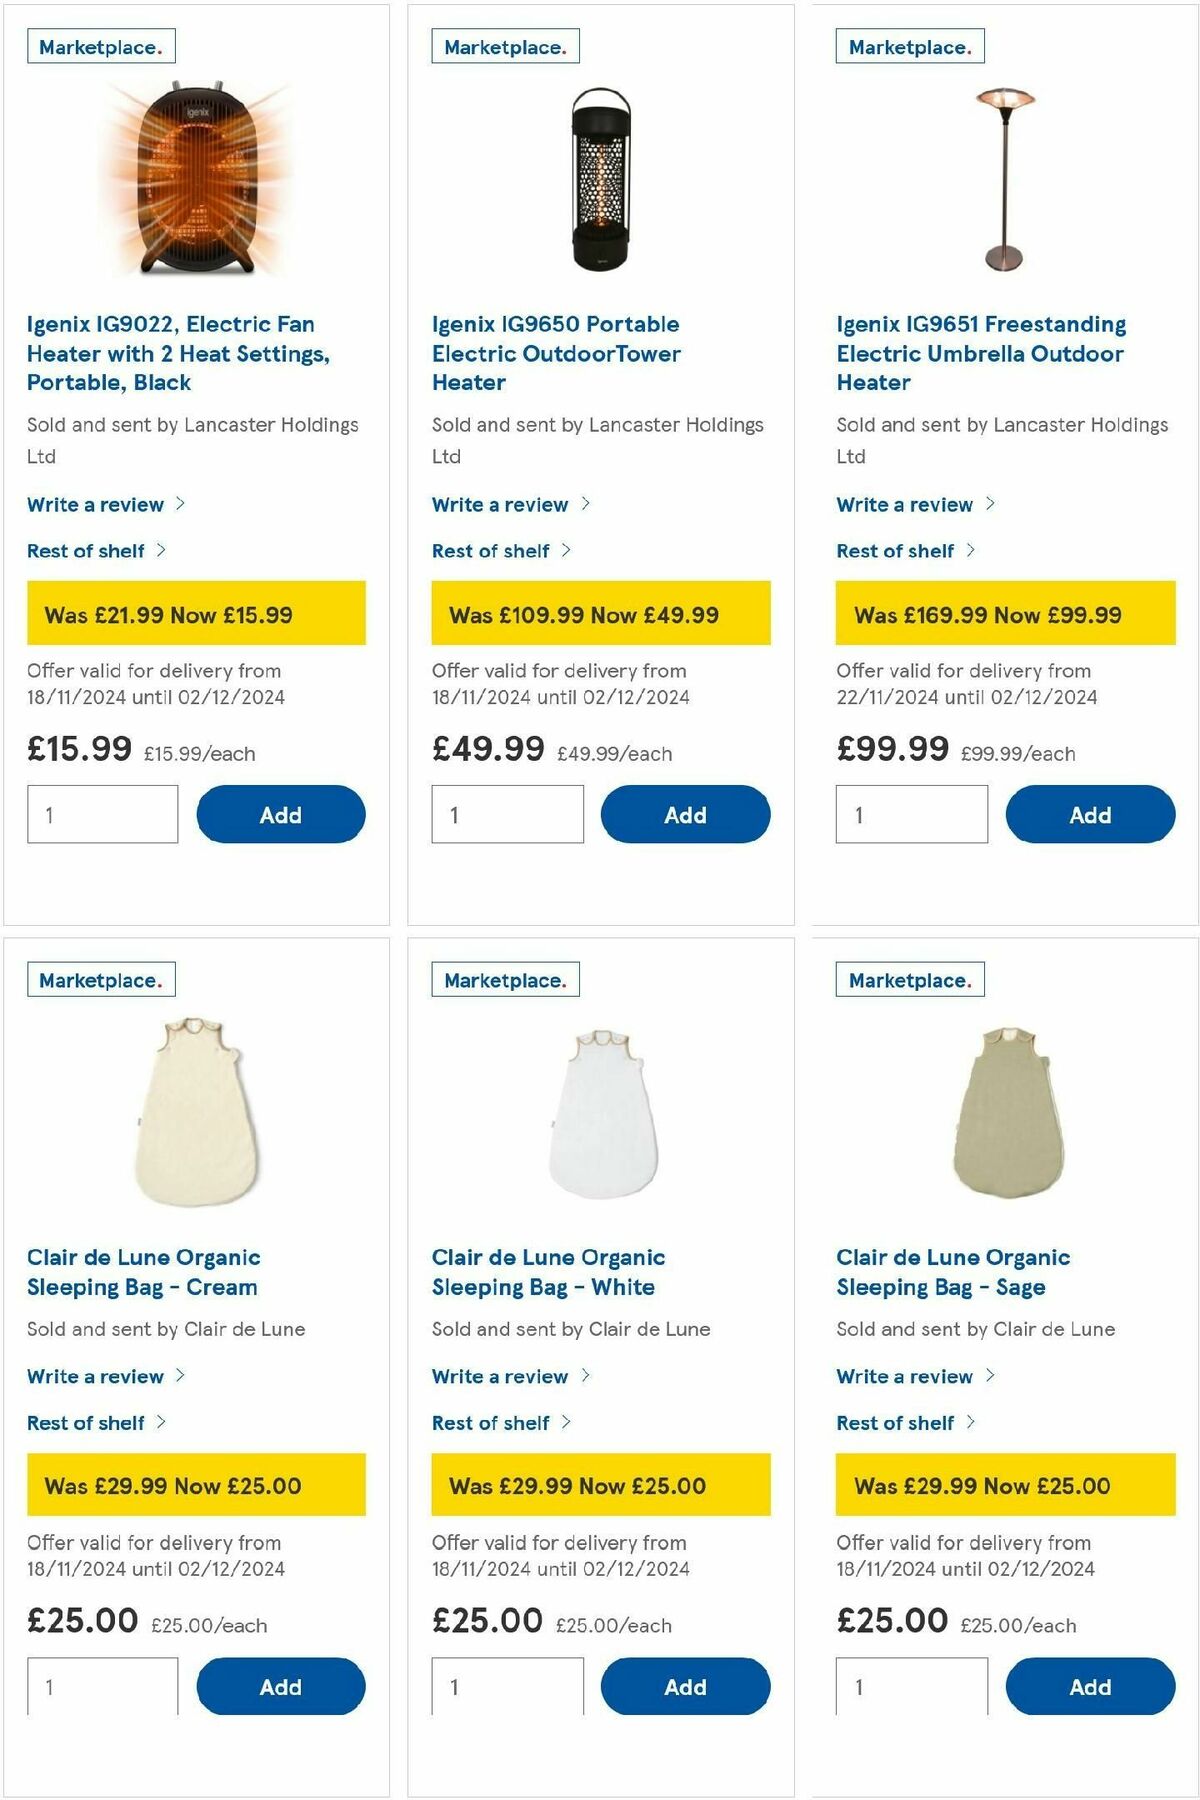1200x1800 pixels.
Task: Click the Marketplace badge above the sage sleeping bag
Action: 908,979
